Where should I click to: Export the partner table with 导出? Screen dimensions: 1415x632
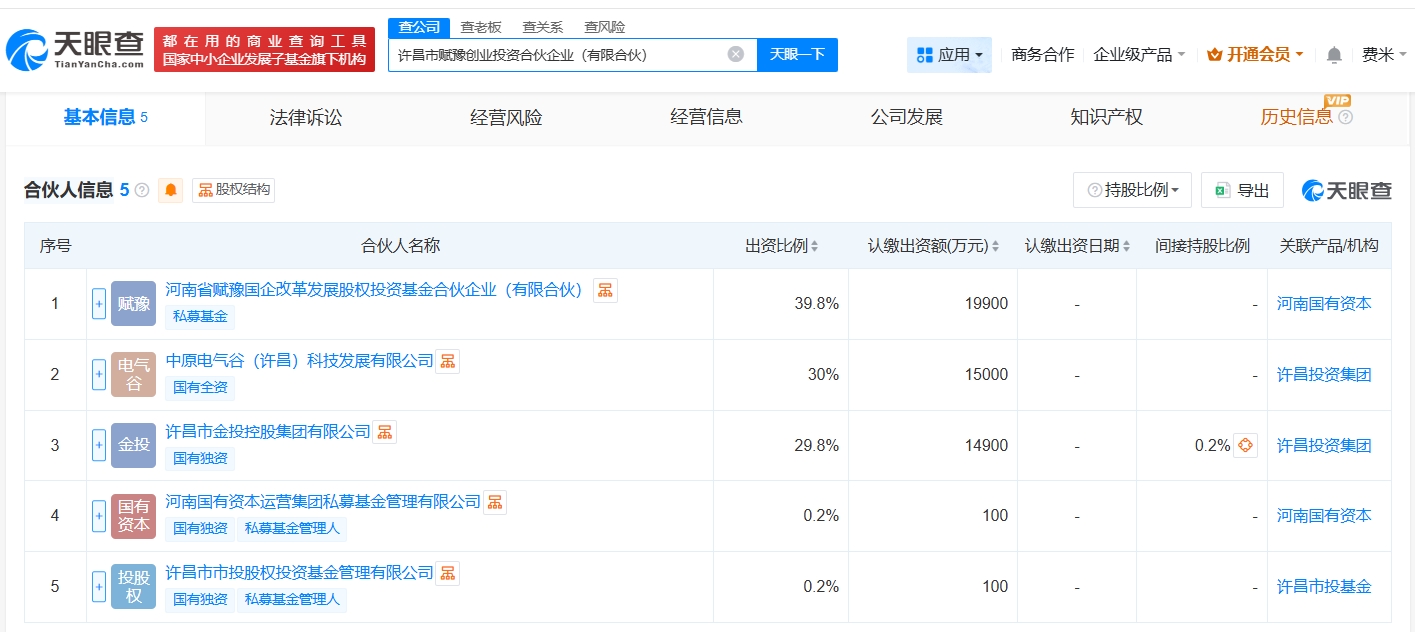[1242, 190]
